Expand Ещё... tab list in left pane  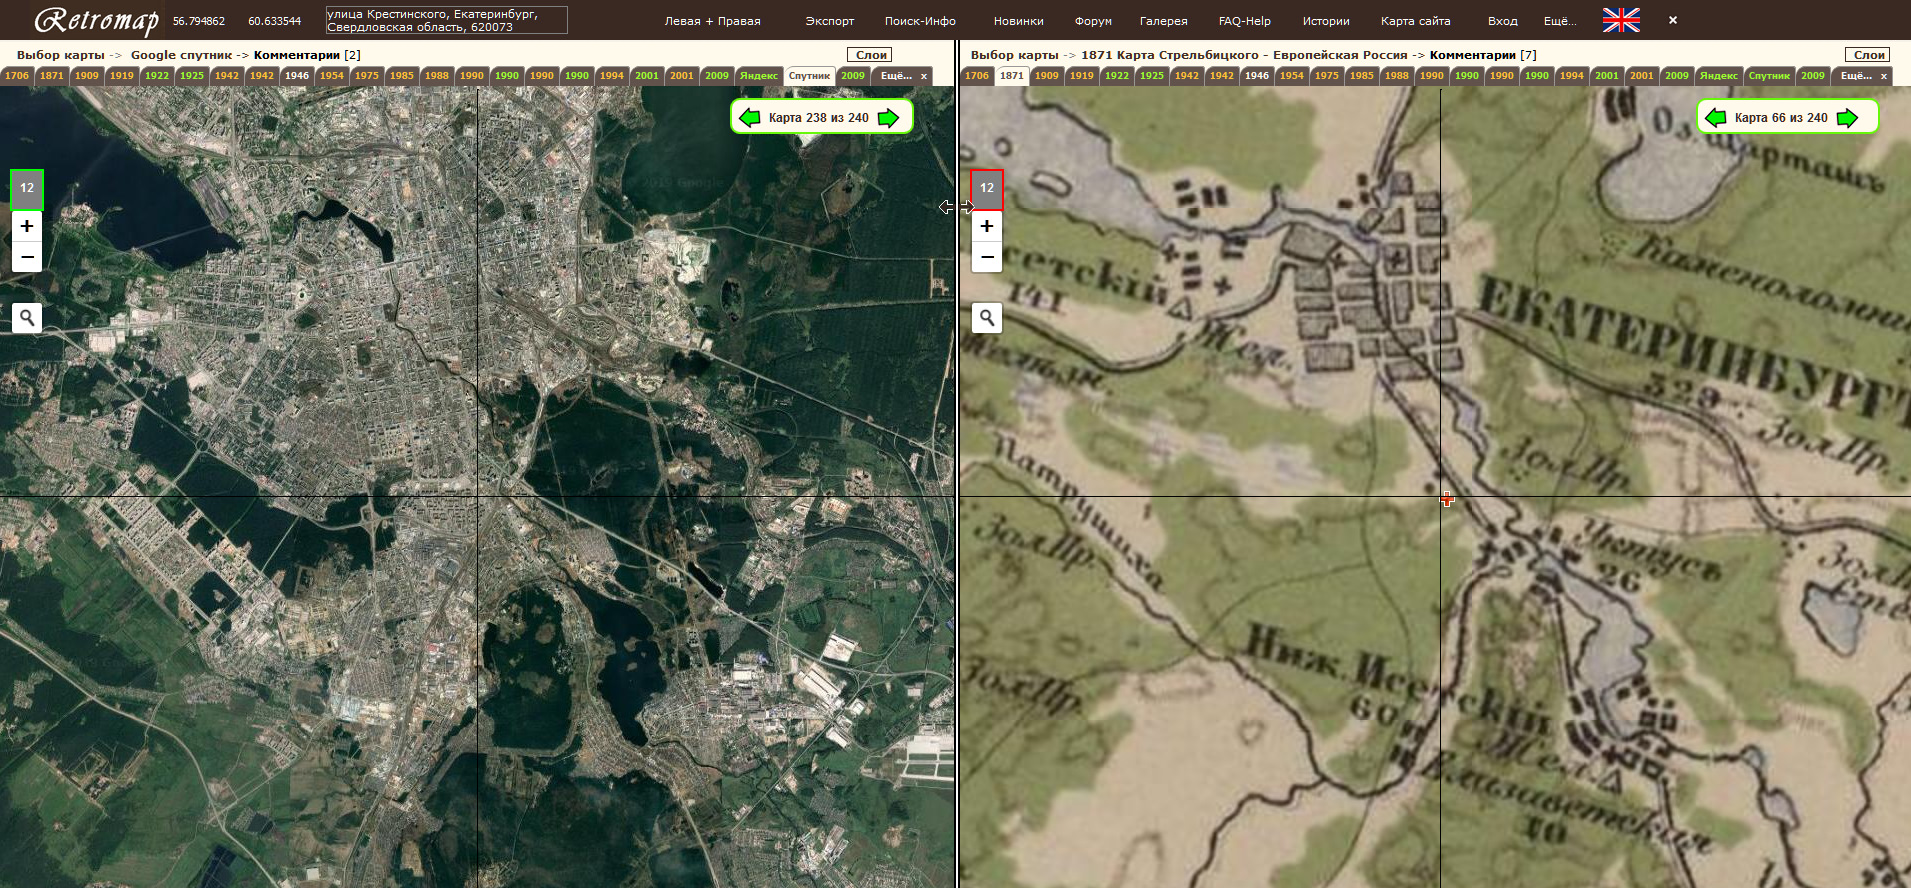(x=896, y=76)
